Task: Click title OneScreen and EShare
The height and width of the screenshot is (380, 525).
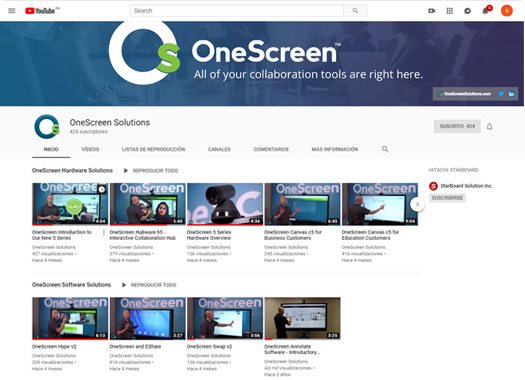Action: pos(135,347)
